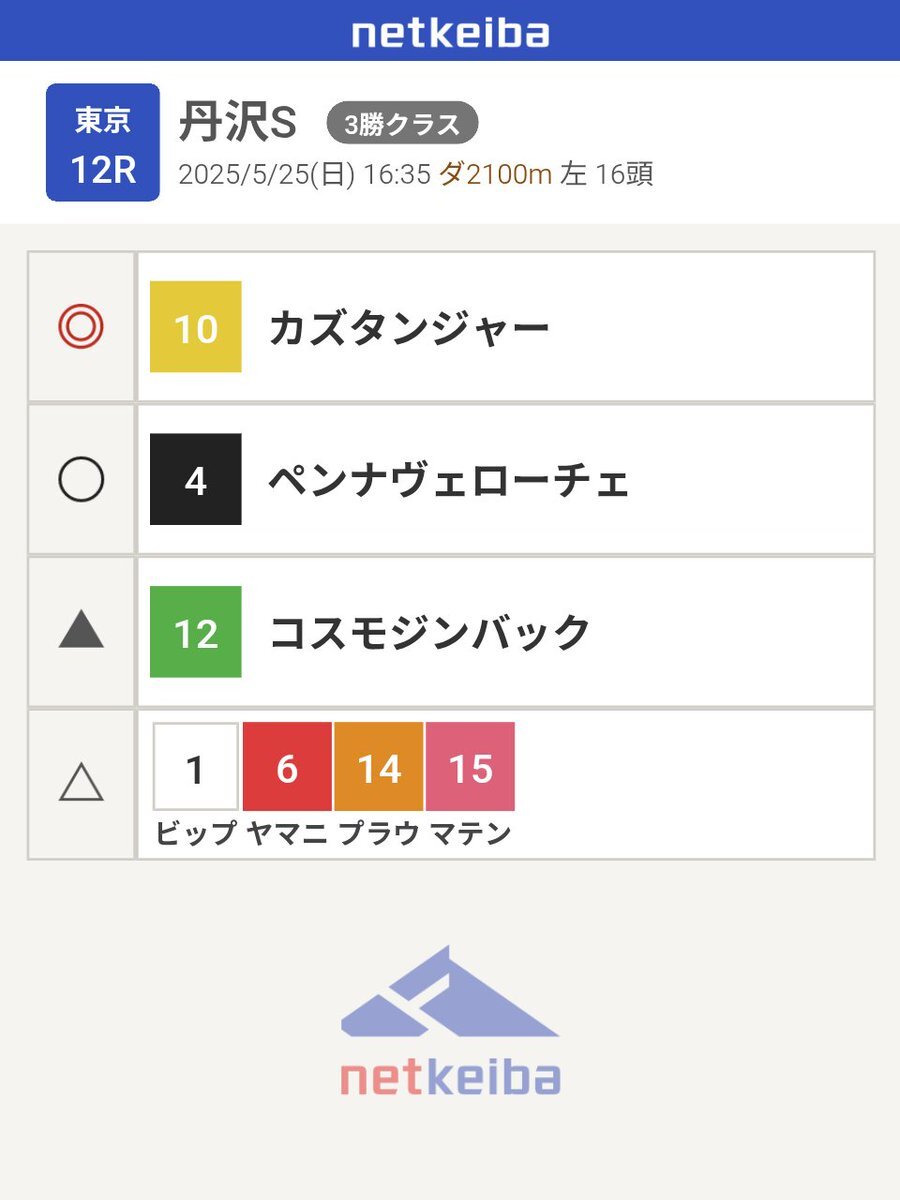Screen dimensions: 900x1200
Task: Click the race date and distance info line
Action: (416, 175)
